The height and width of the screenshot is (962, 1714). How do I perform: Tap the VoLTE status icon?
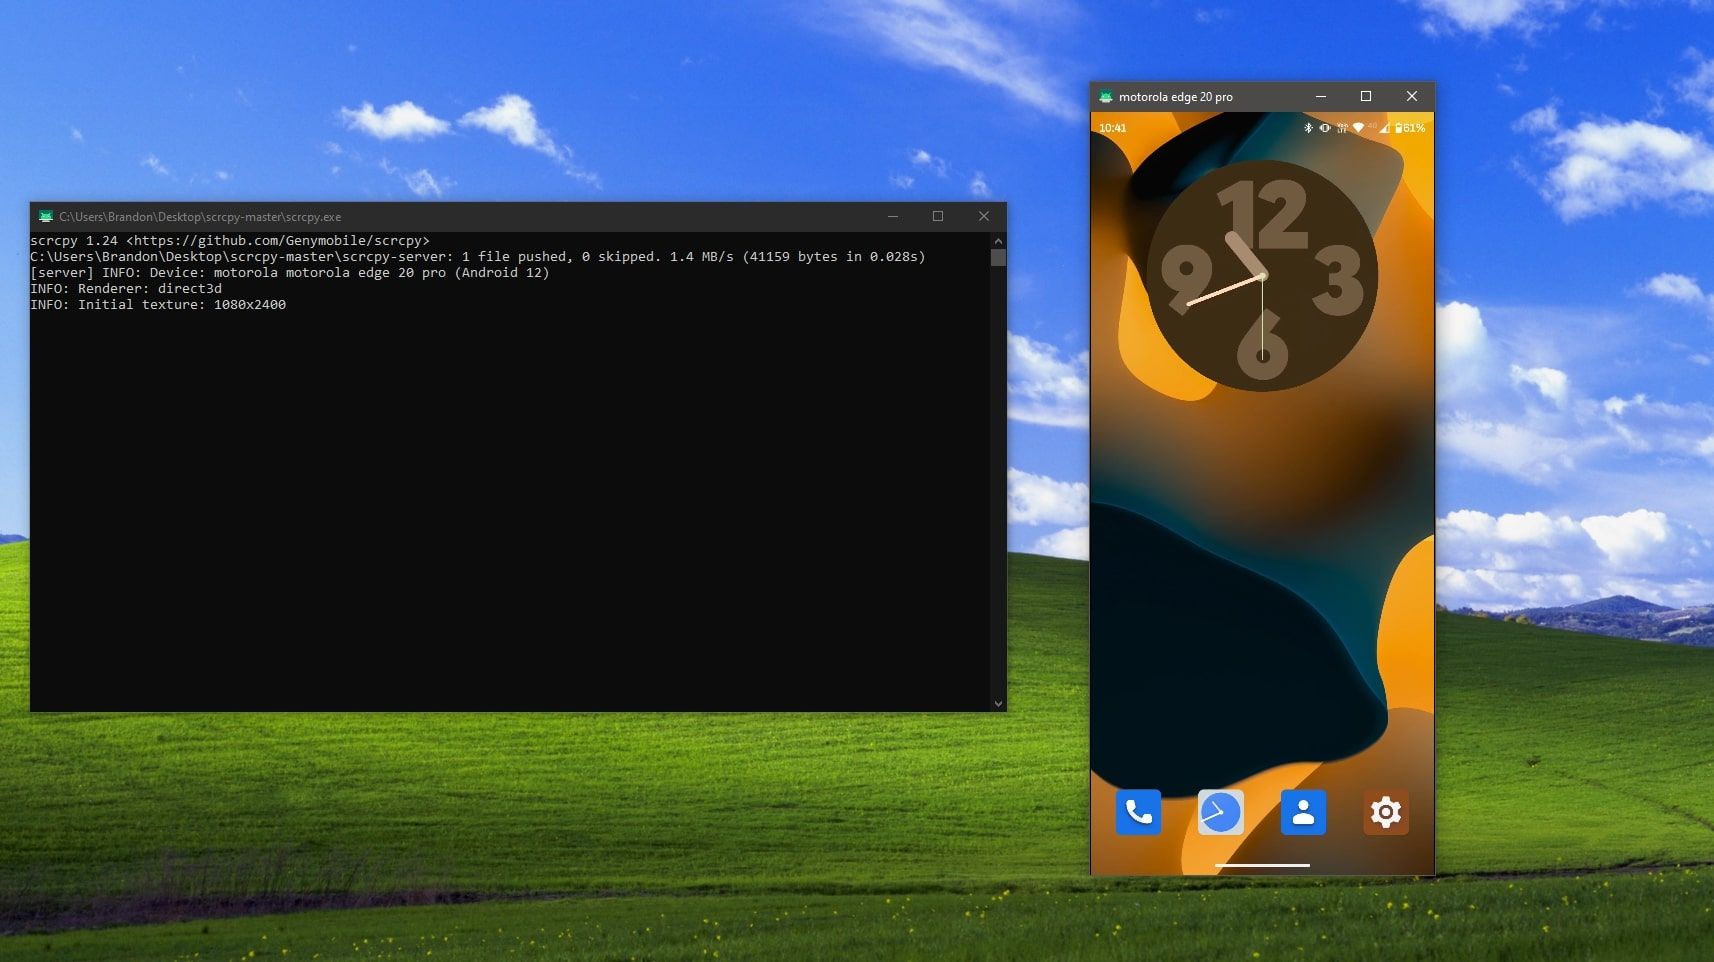[1342, 128]
